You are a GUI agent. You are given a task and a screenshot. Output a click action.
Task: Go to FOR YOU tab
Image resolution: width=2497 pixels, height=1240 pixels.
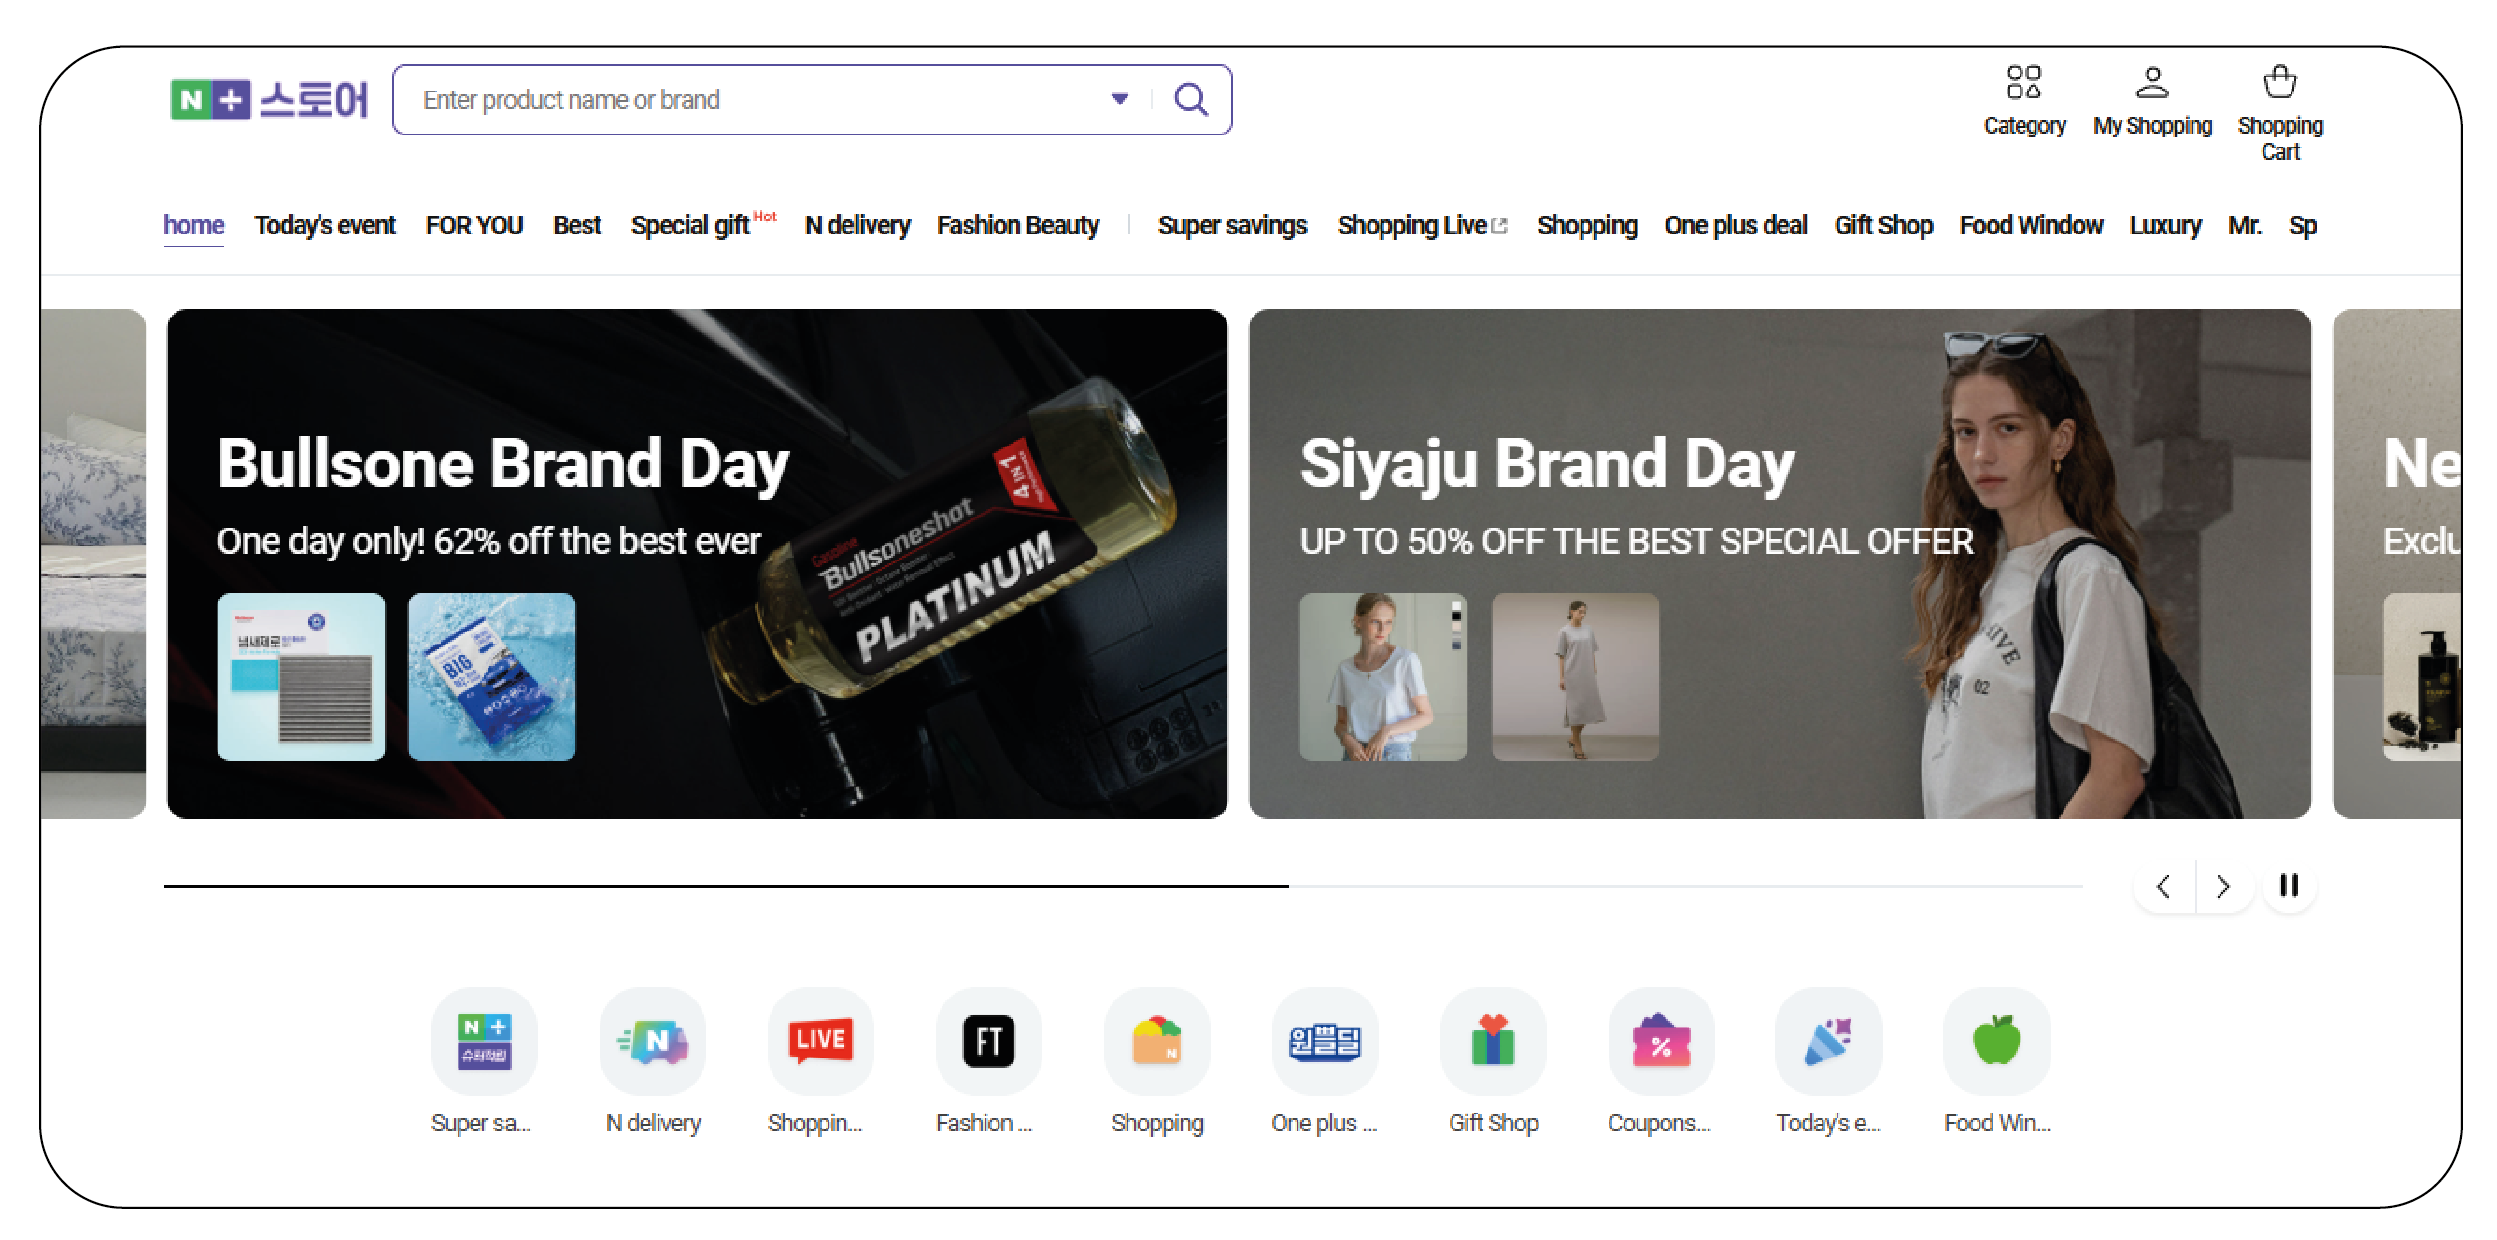(474, 226)
